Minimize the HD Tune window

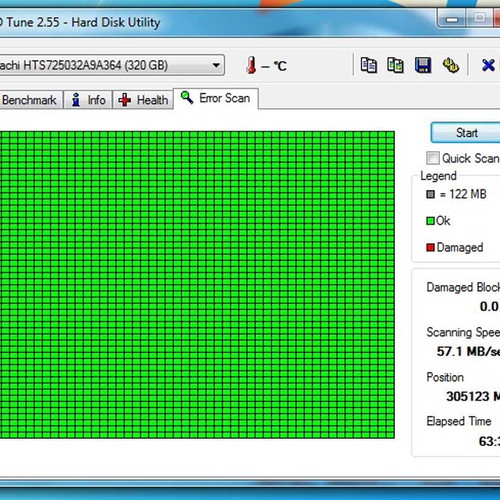451,19
